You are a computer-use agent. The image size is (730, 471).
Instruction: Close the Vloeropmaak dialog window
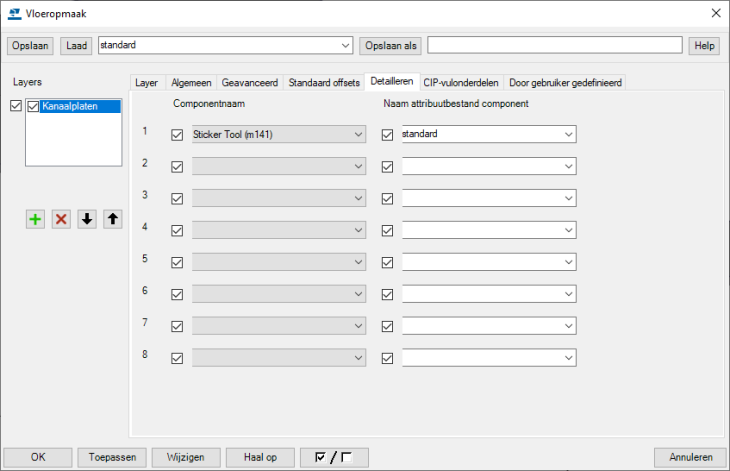click(714, 13)
